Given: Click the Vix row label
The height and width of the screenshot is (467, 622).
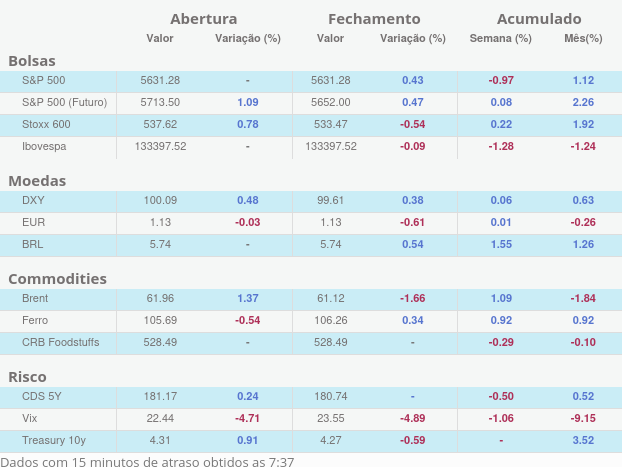Looking at the screenshot, I should click(30, 418).
